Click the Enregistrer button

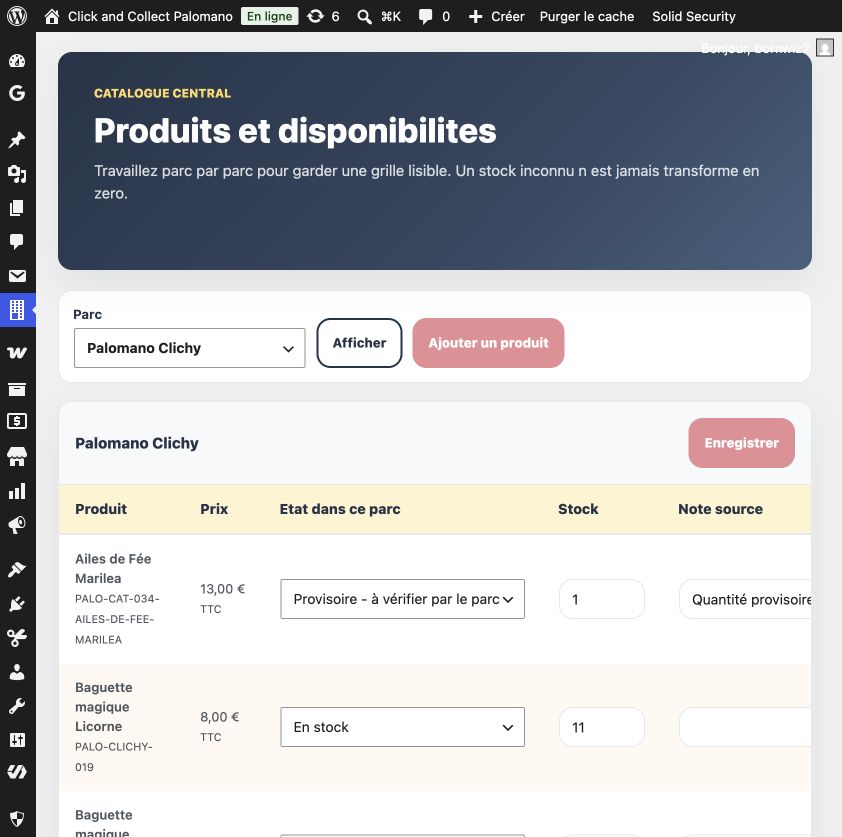742,443
